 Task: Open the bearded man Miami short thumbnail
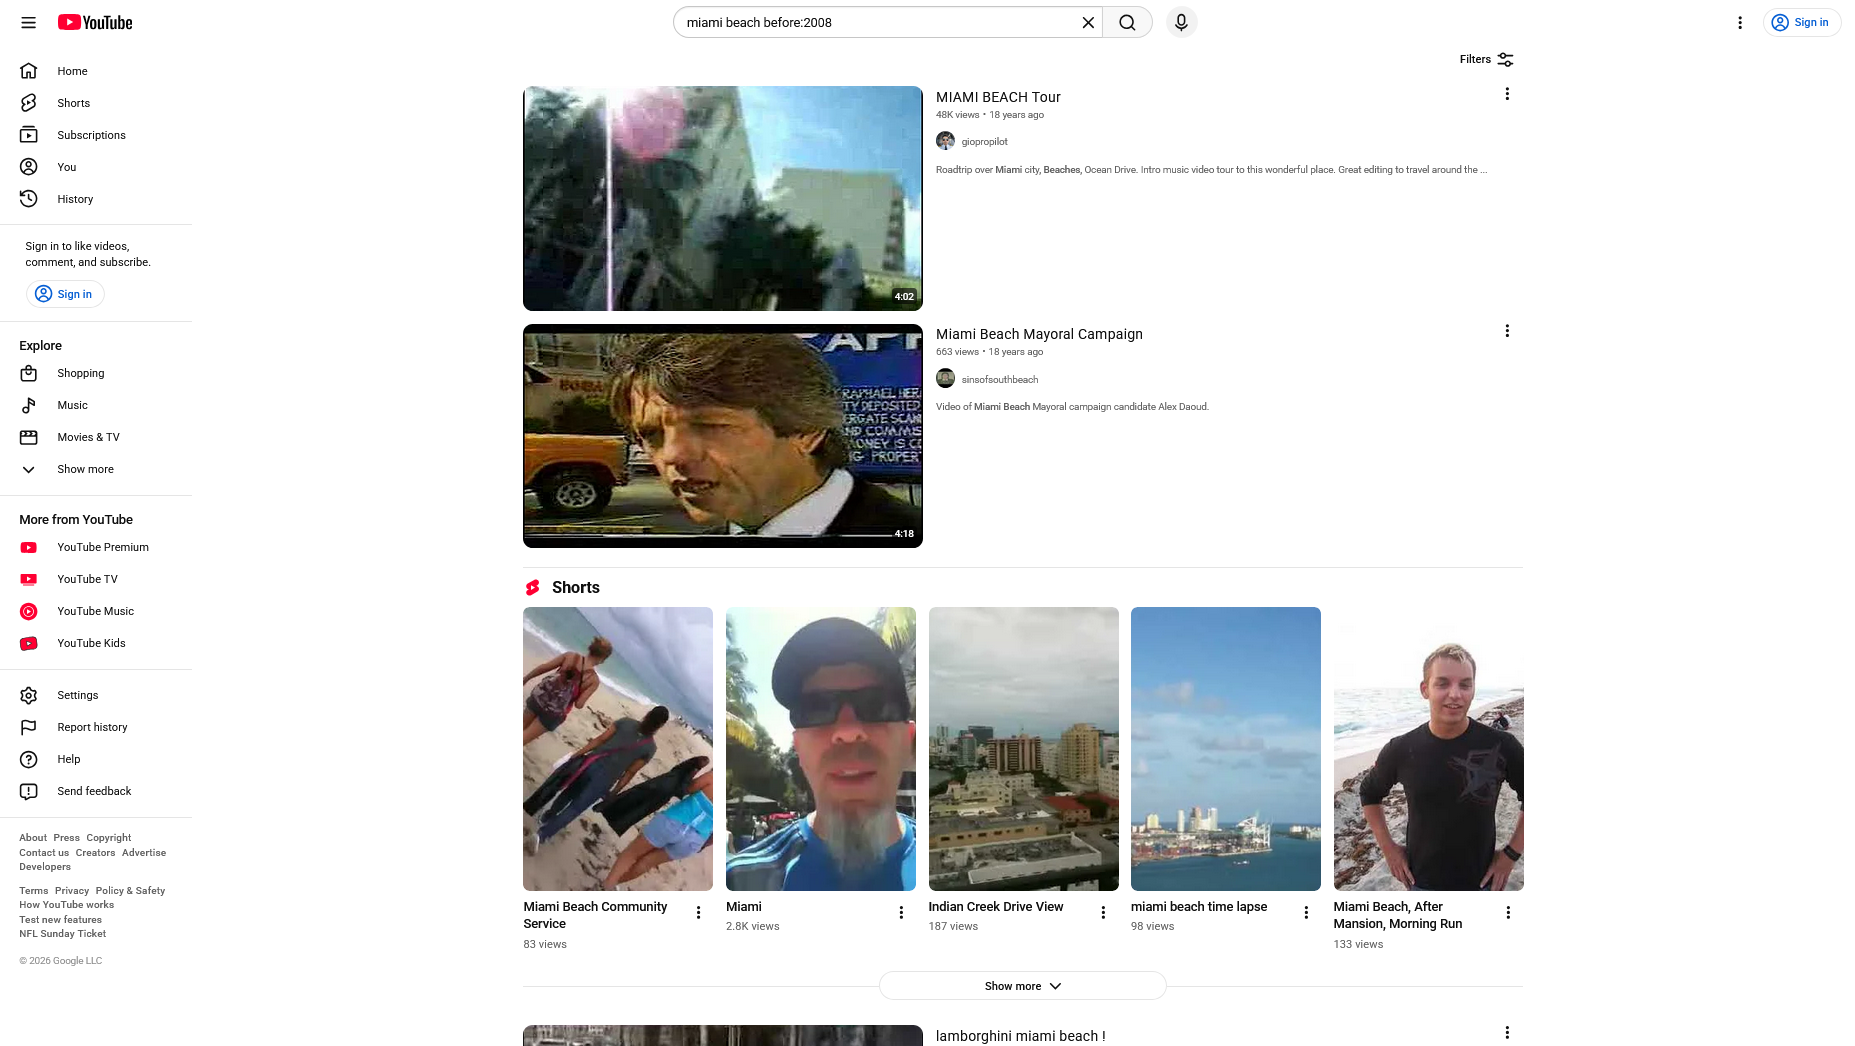click(x=821, y=749)
